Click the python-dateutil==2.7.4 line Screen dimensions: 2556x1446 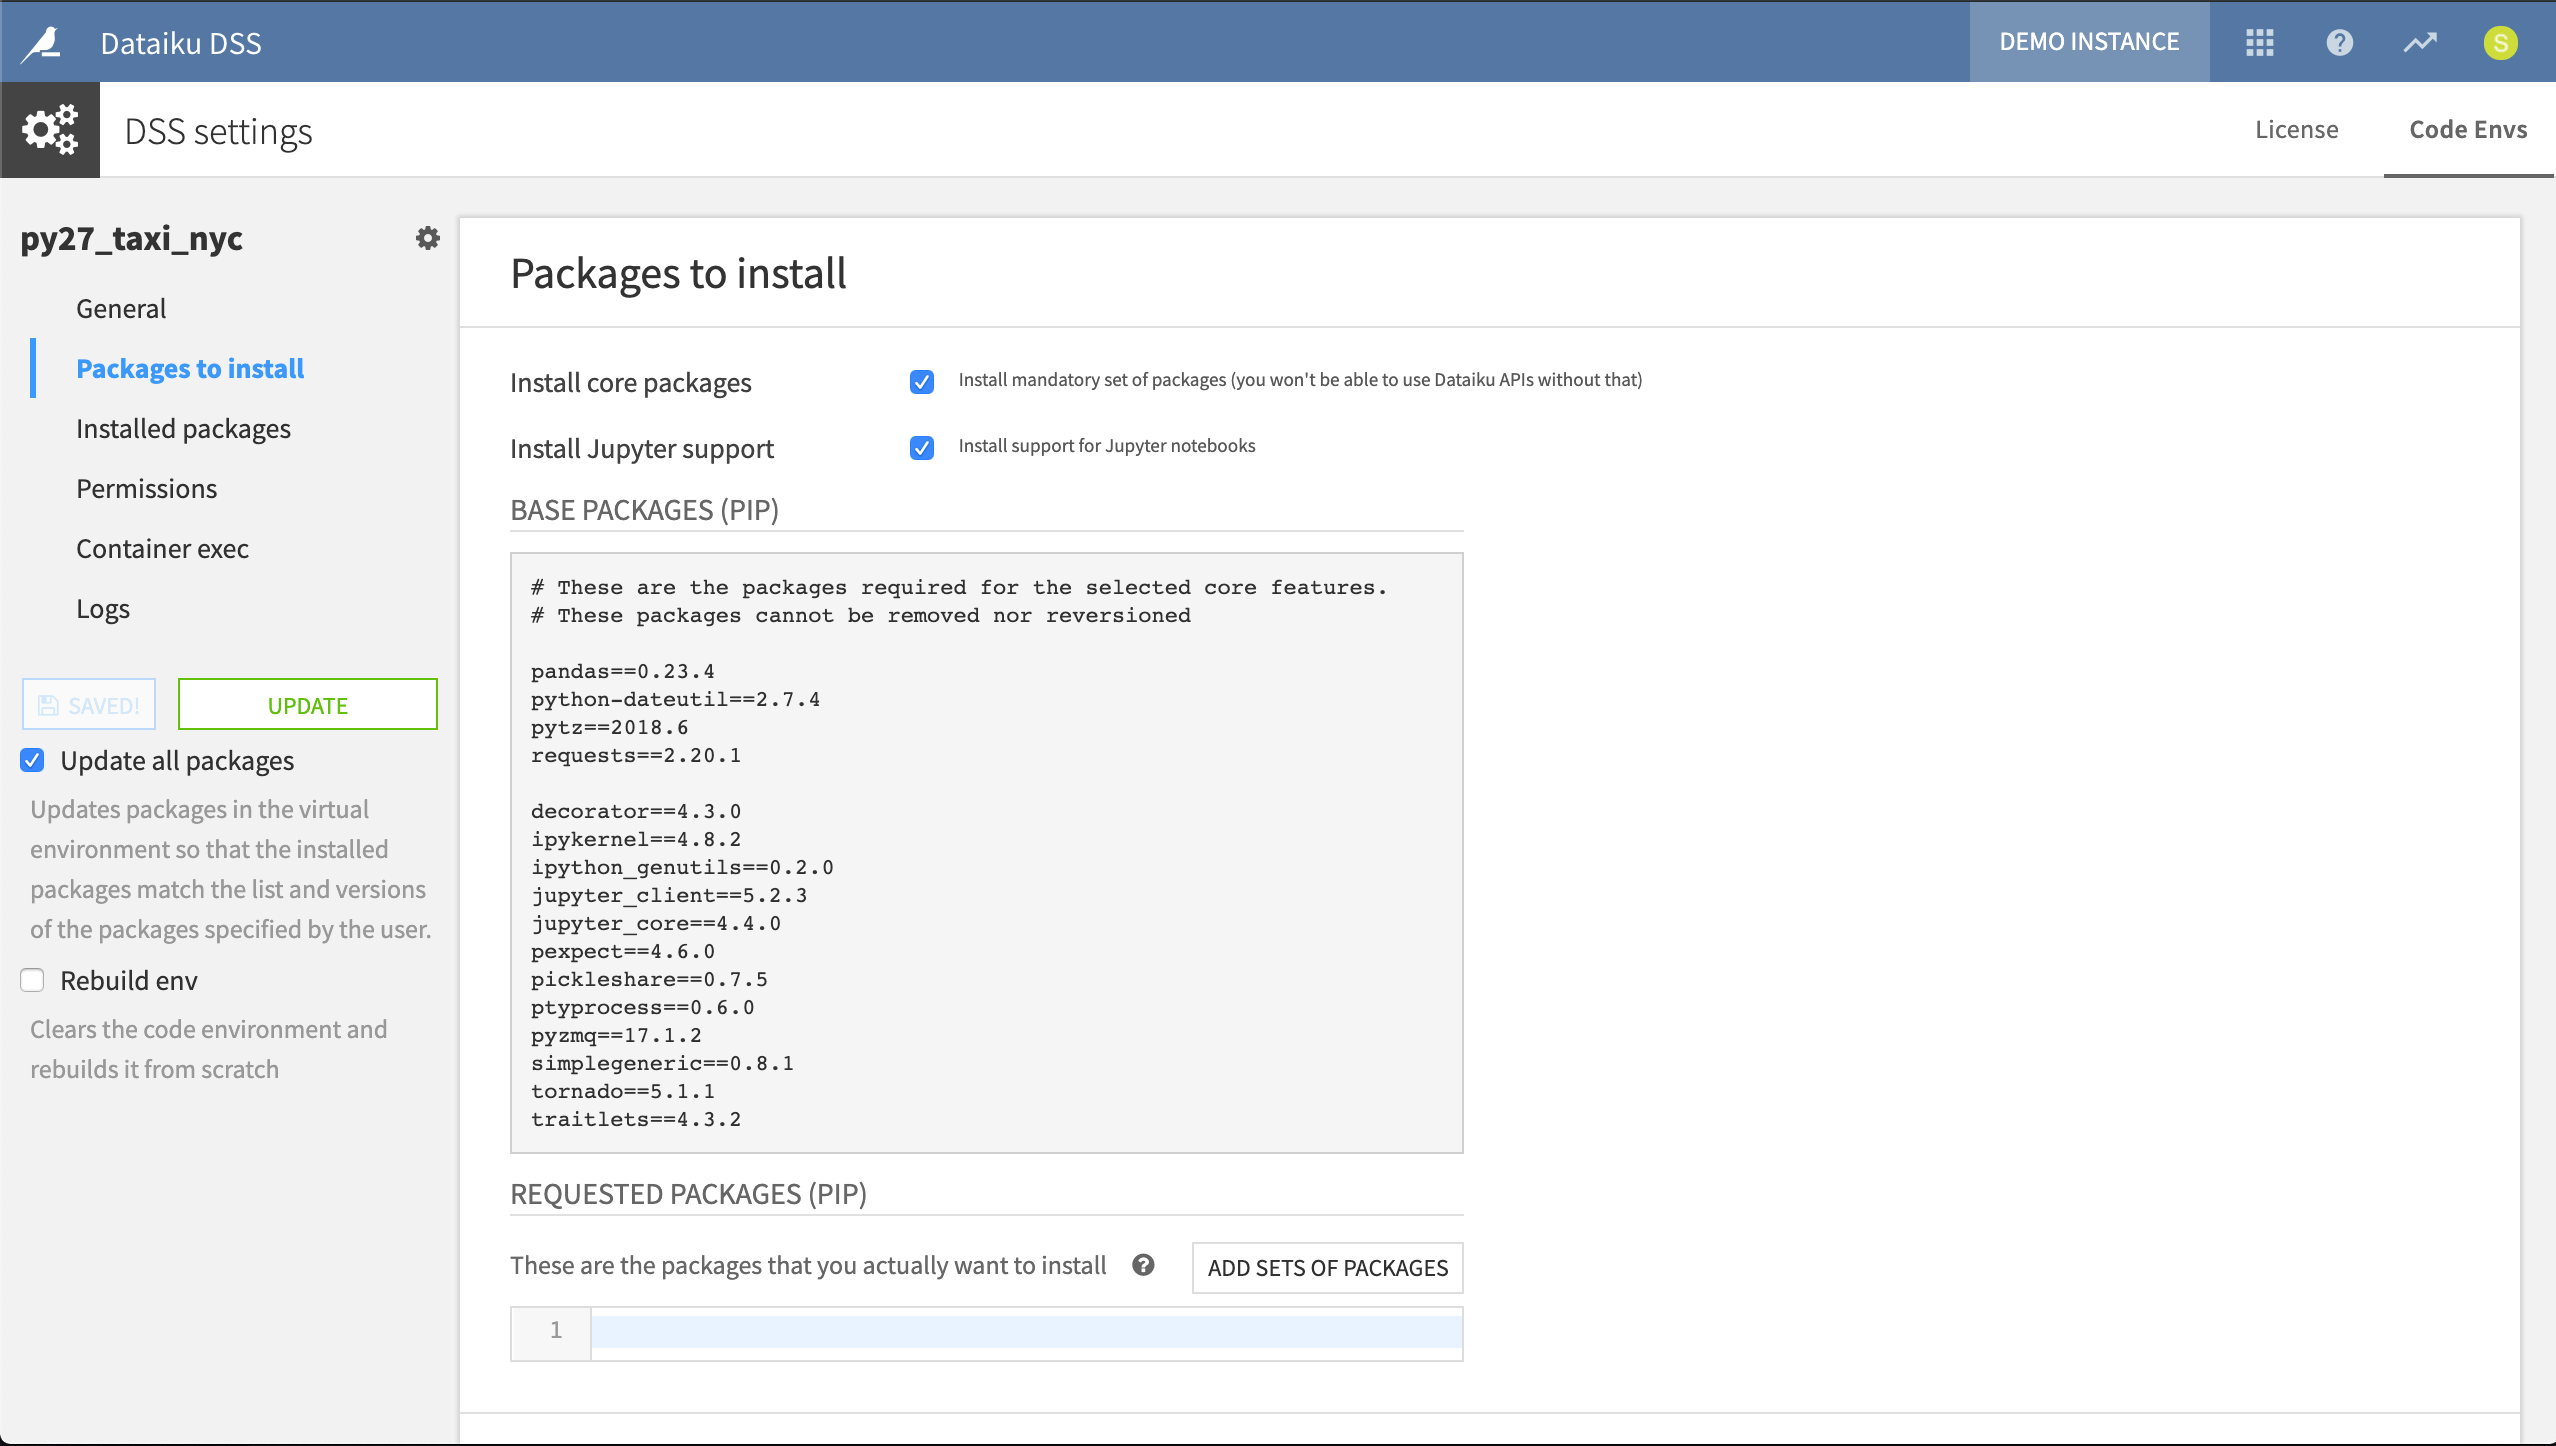pyautogui.click(x=675, y=699)
